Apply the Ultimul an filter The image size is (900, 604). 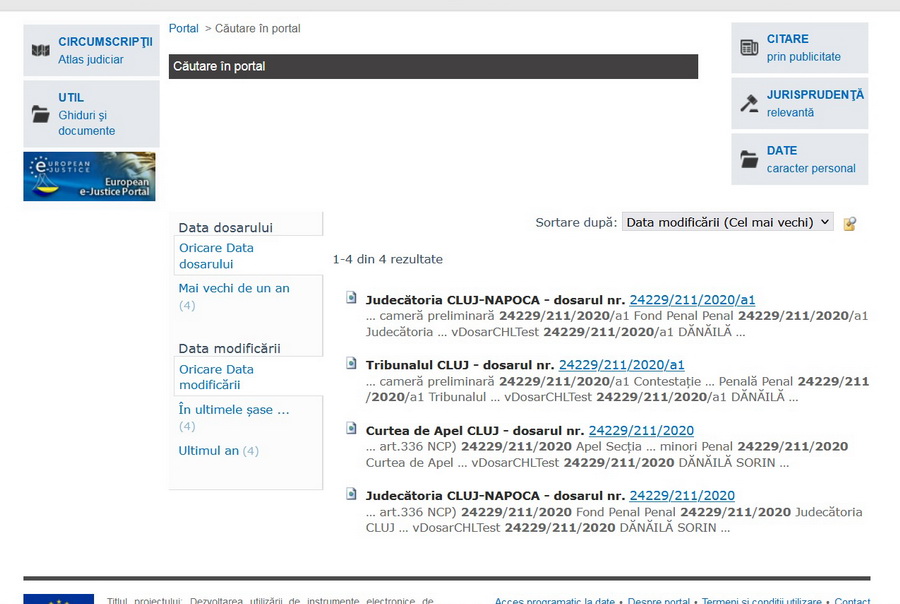click(x=208, y=451)
